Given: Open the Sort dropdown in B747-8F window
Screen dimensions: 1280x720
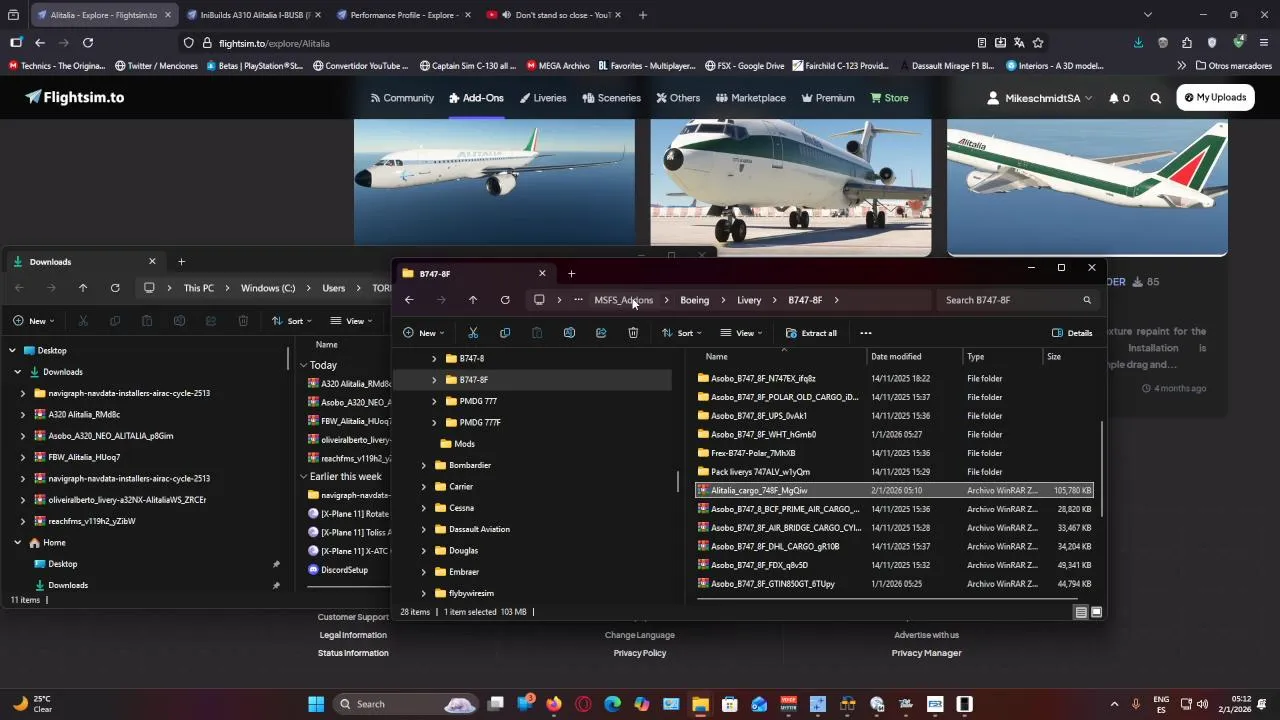Looking at the screenshot, I should click(683, 333).
